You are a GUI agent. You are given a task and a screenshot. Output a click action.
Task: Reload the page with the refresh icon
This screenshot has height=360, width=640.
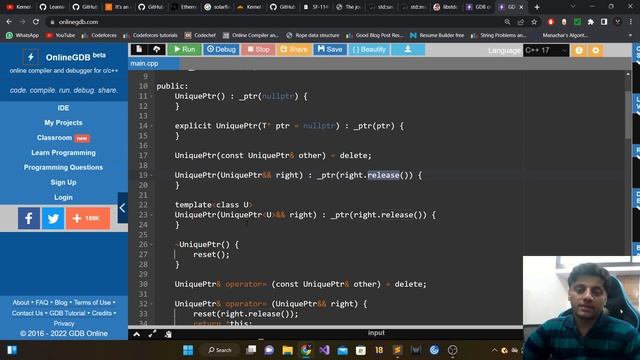[36, 22]
